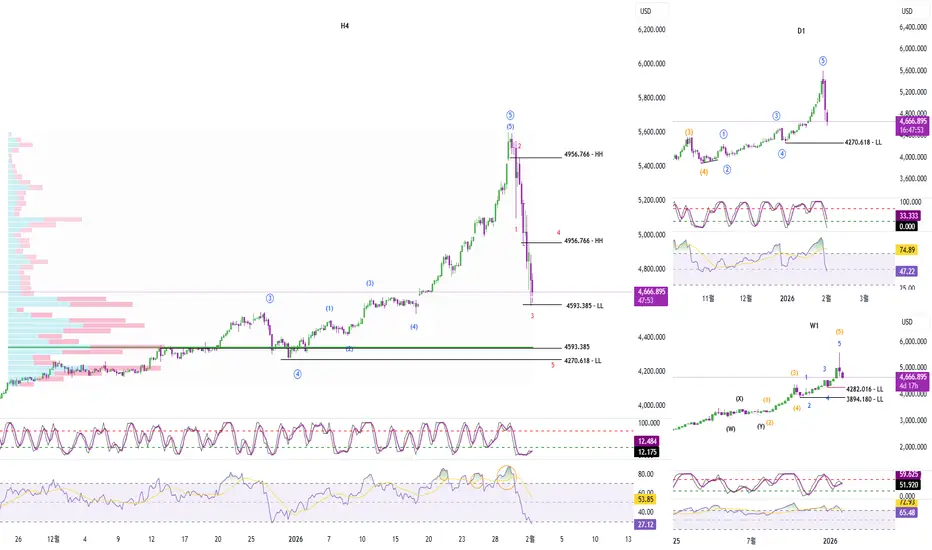The width and height of the screenshot is (932, 550).
Task: Click the 4270.618 - LL label on D1 chart
Action: (863, 143)
